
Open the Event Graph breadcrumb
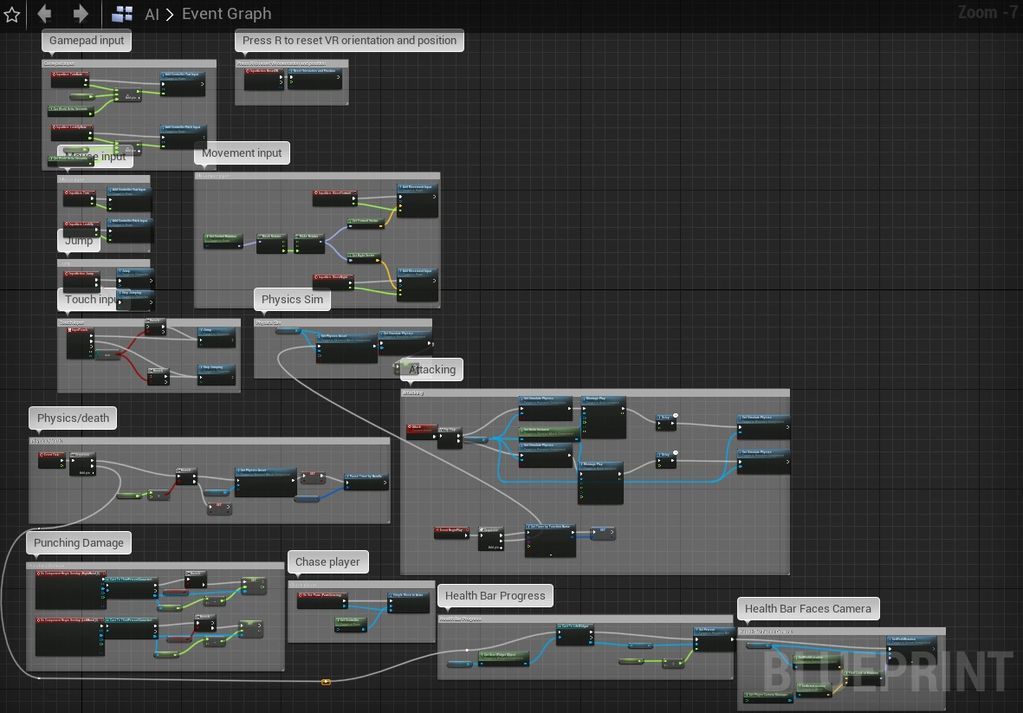click(226, 14)
